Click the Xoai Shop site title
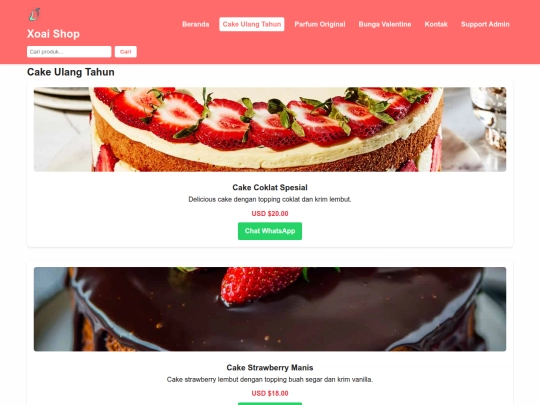 53,34
